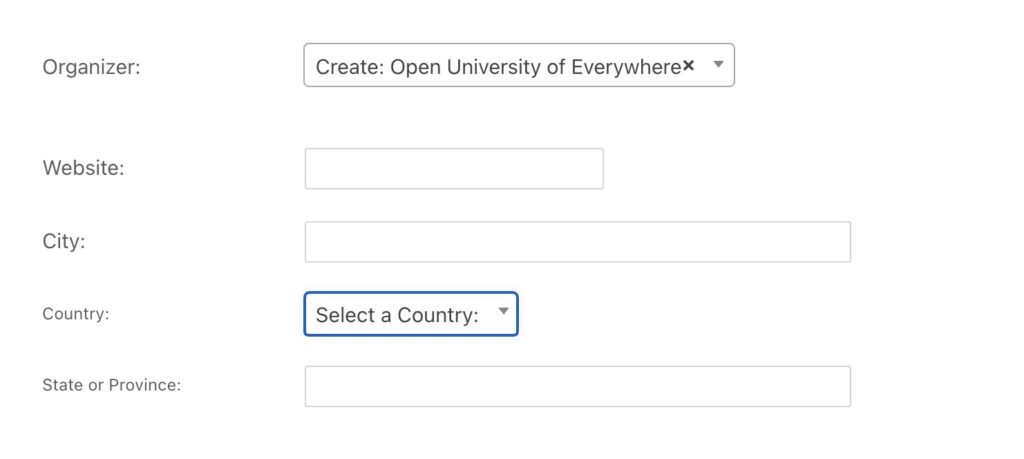
Task: Focus the State or Province input field
Action: pos(577,386)
